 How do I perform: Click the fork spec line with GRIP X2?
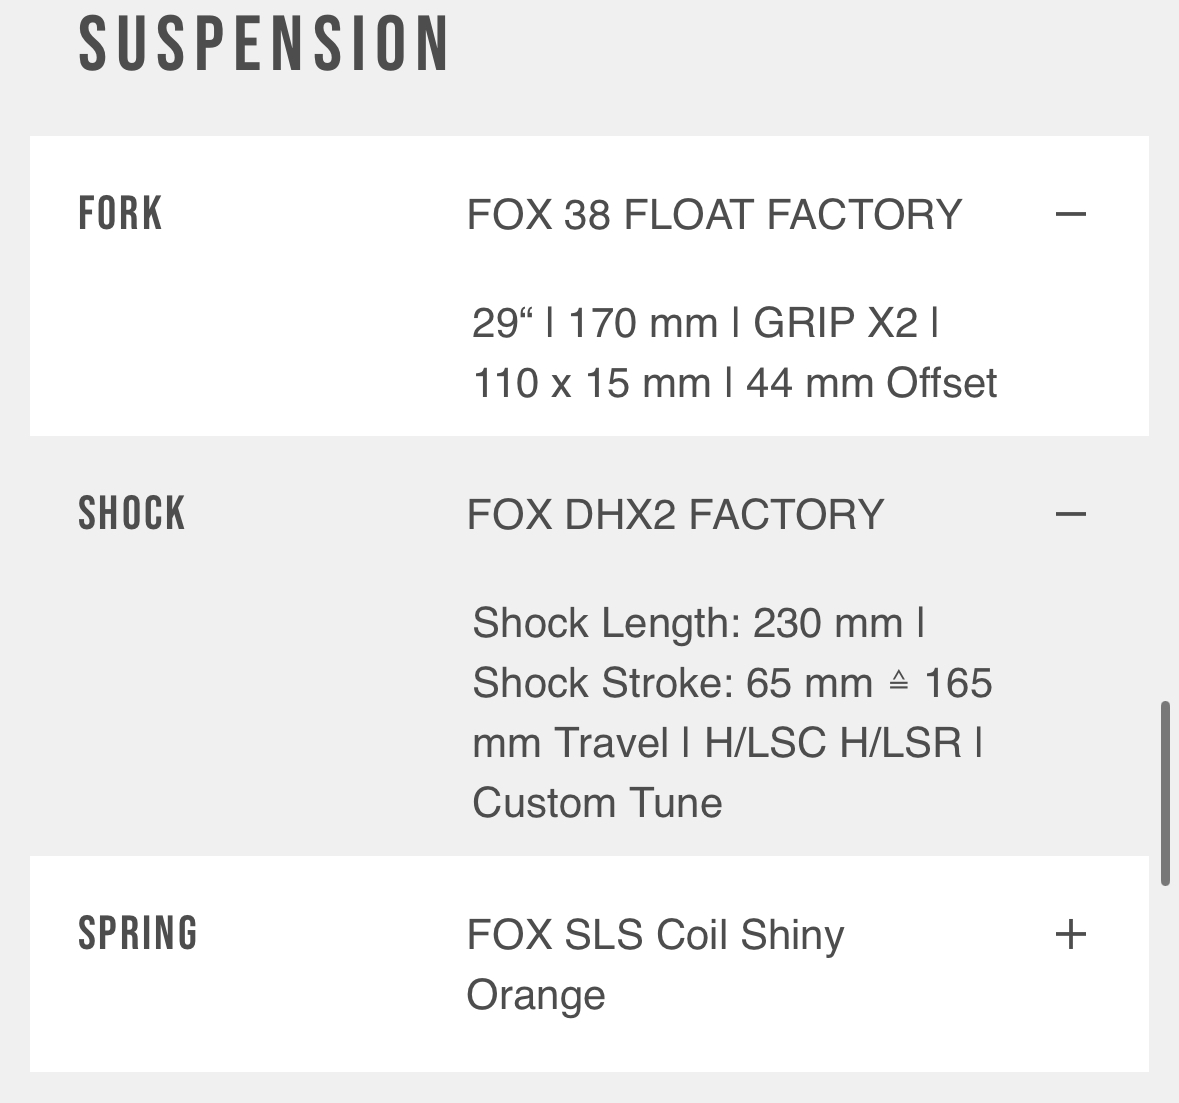pyautogui.click(x=705, y=323)
